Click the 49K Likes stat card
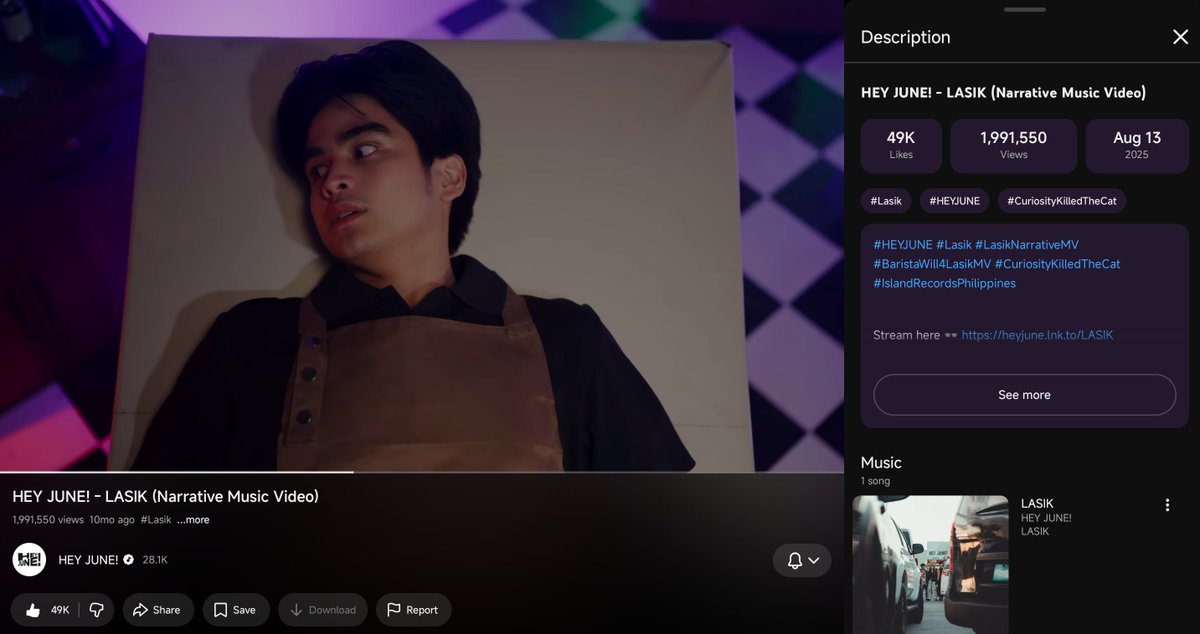 click(901, 146)
